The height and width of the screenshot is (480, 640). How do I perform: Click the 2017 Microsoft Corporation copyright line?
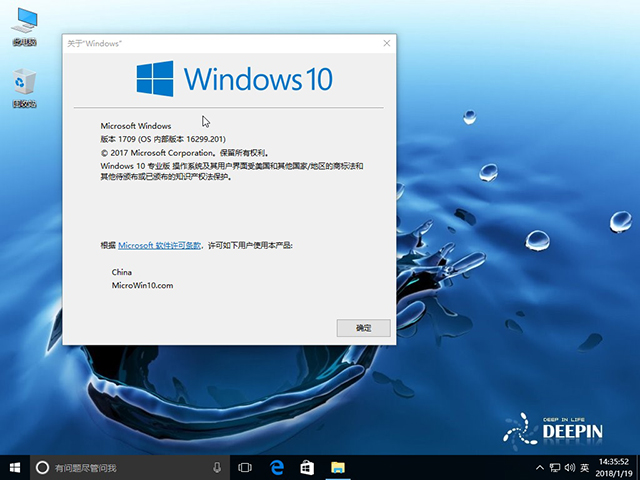coord(184,153)
